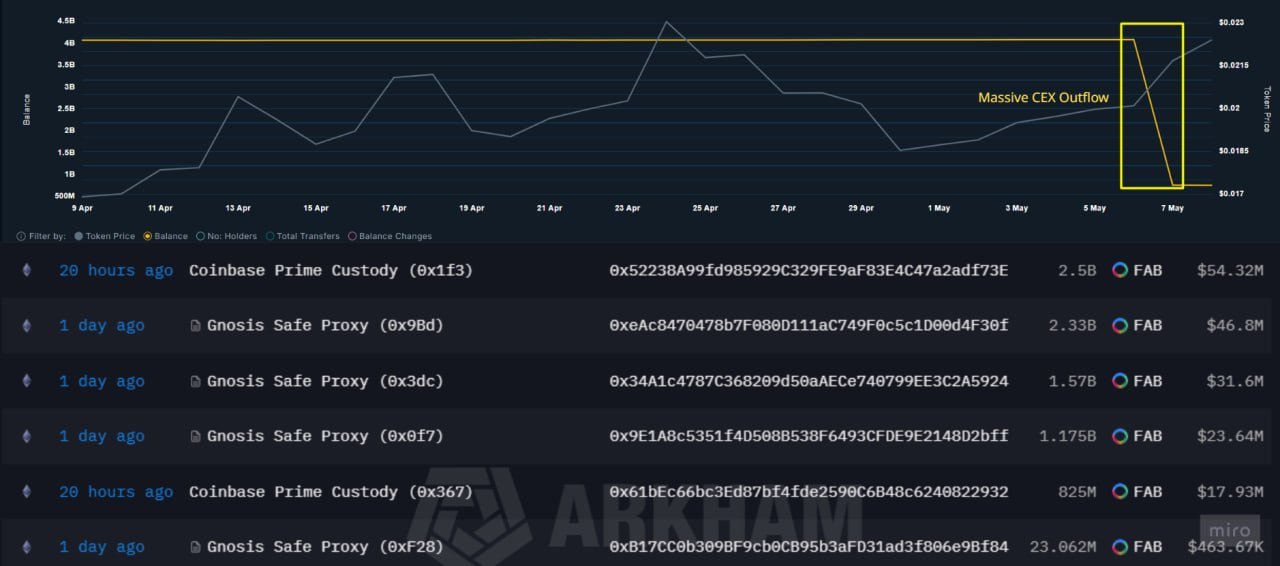Open Gnosis Safe Proxy (0x3dc) entity page

pos(325,381)
